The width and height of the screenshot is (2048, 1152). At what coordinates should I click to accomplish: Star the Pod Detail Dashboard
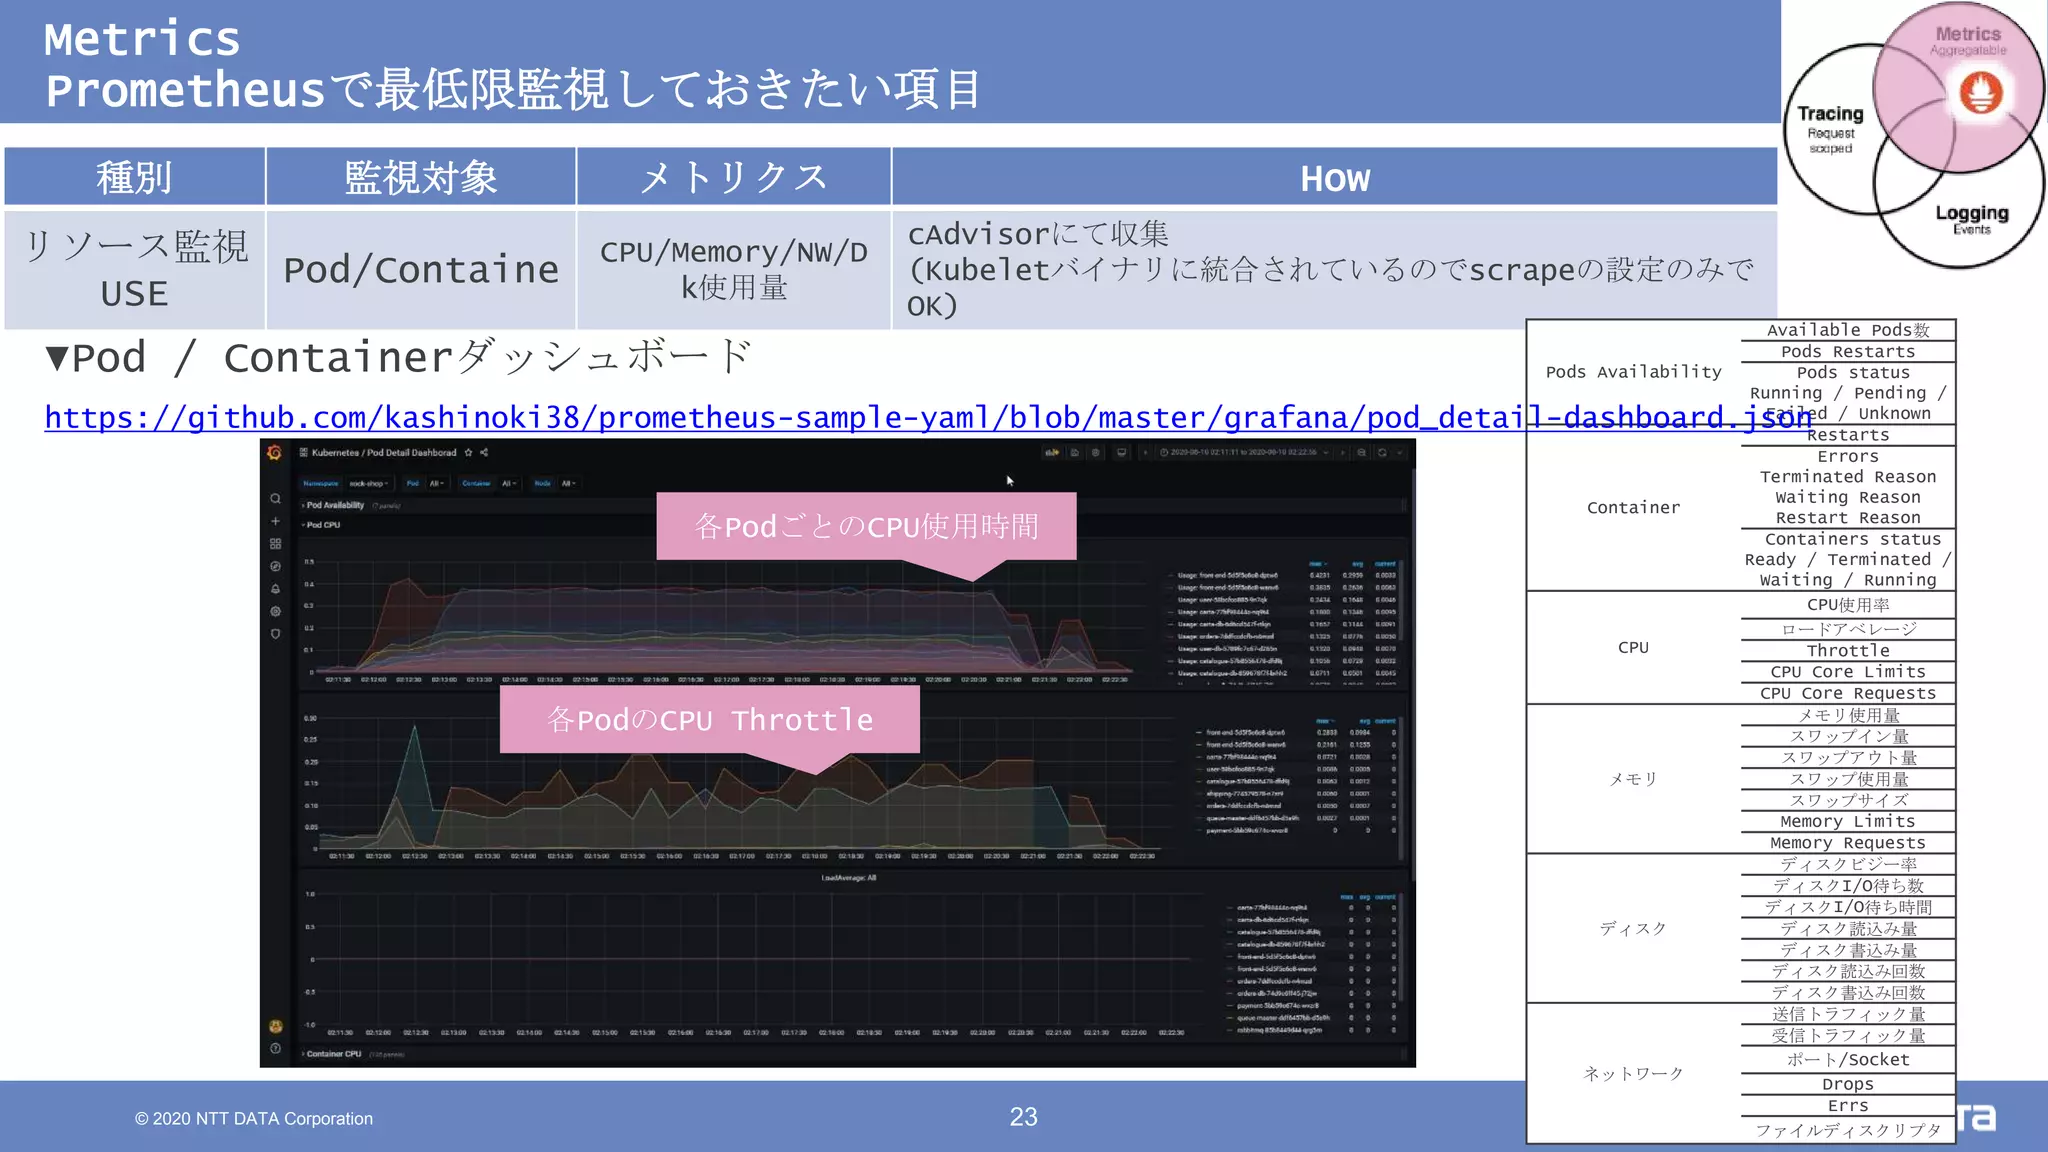468,453
